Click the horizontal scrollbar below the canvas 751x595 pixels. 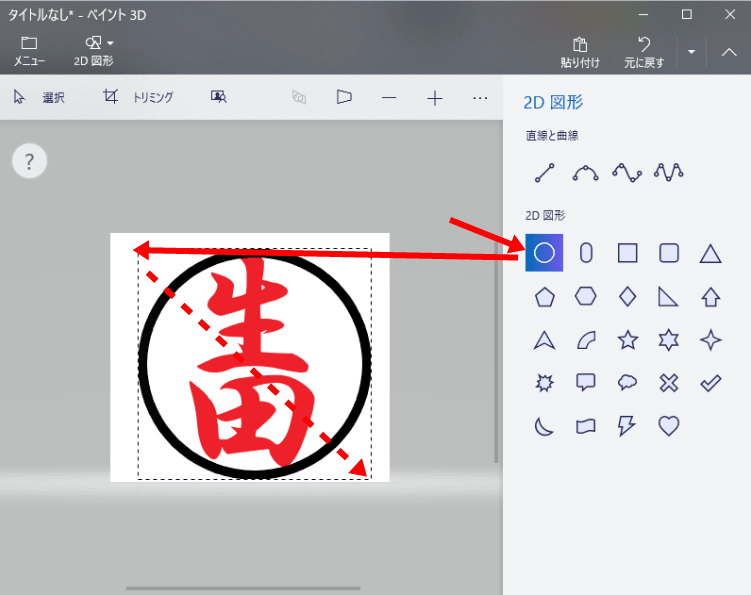pyautogui.click(x=243, y=588)
